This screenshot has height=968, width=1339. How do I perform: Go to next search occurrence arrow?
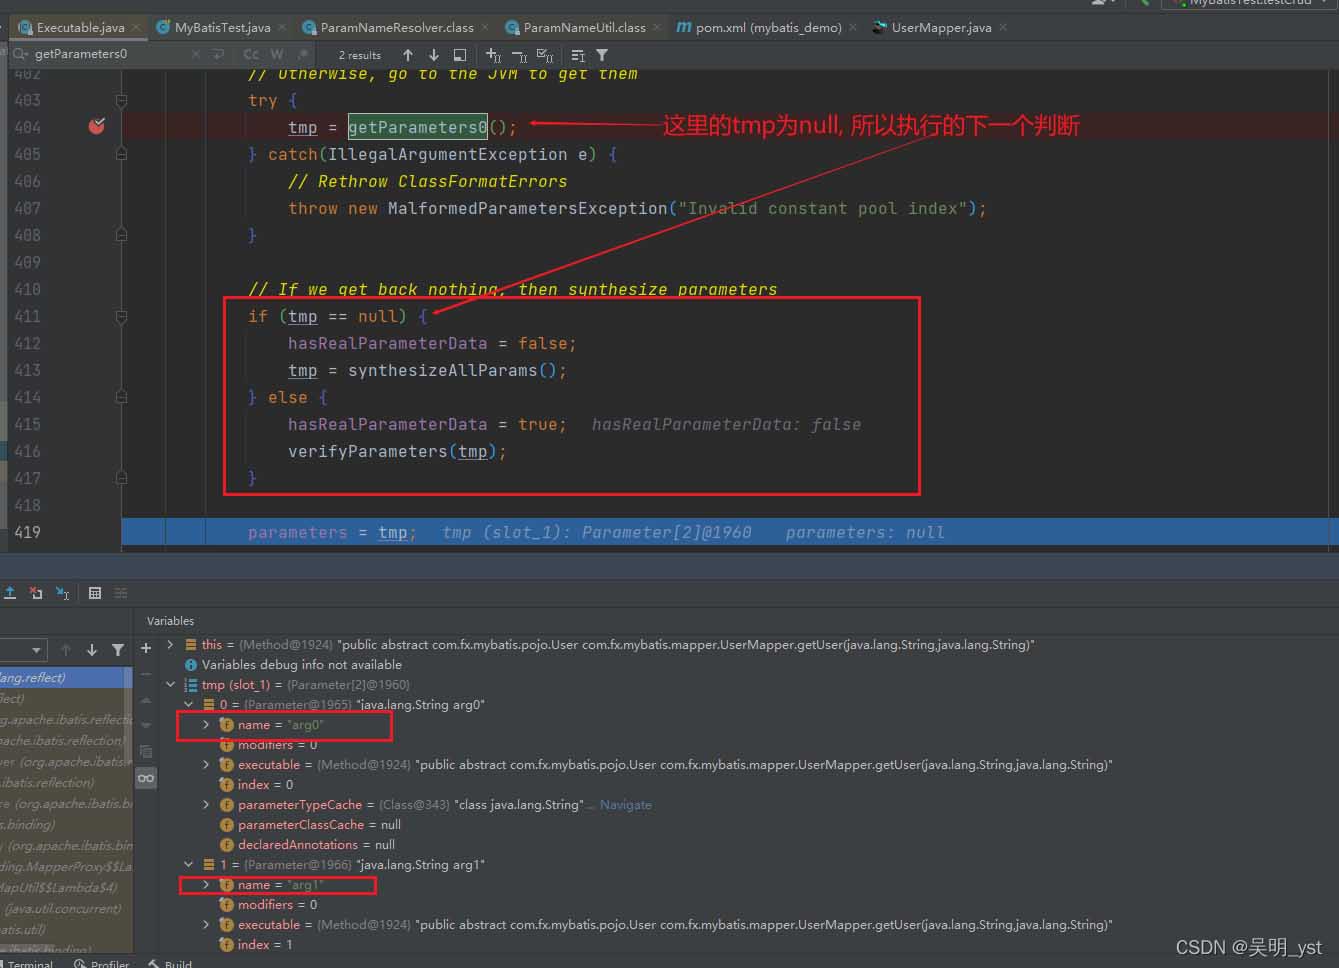click(x=433, y=55)
